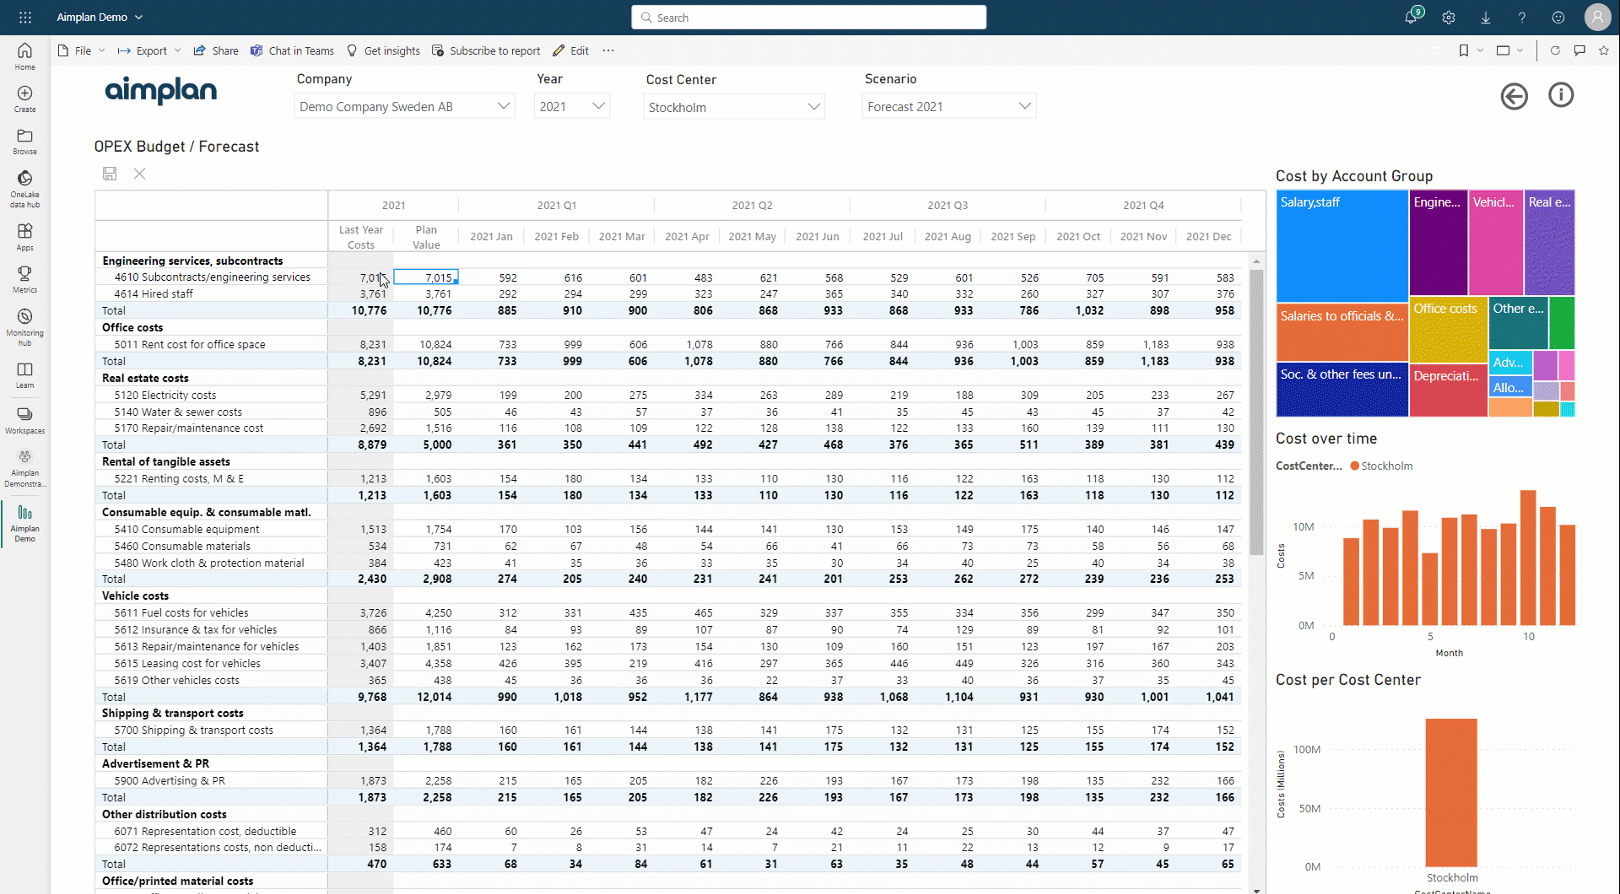Select the 5900 Advertising & PR row label
The width and height of the screenshot is (1620, 894).
click(x=169, y=781)
